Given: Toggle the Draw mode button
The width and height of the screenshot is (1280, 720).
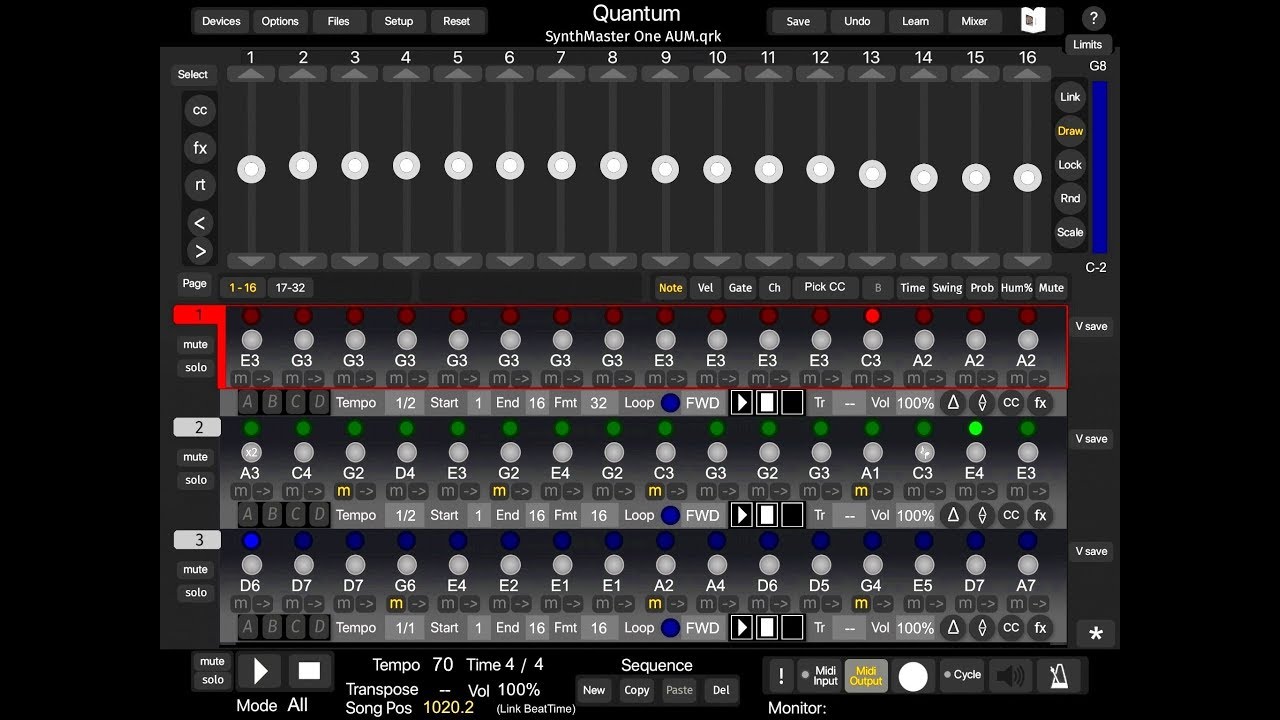Looking at the screenshot, I should click(x=1070, y=131).
